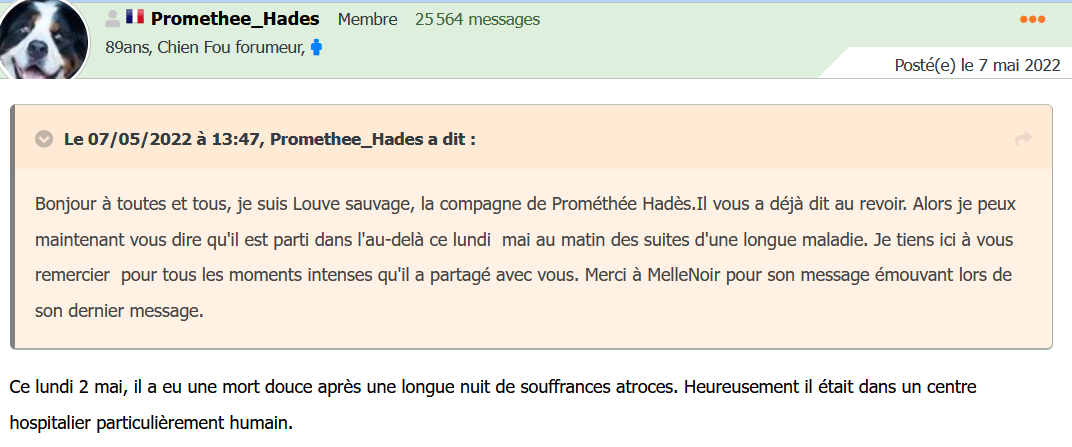
Task: Open the Bernese dog avatar picture
Action: (43, 40)
